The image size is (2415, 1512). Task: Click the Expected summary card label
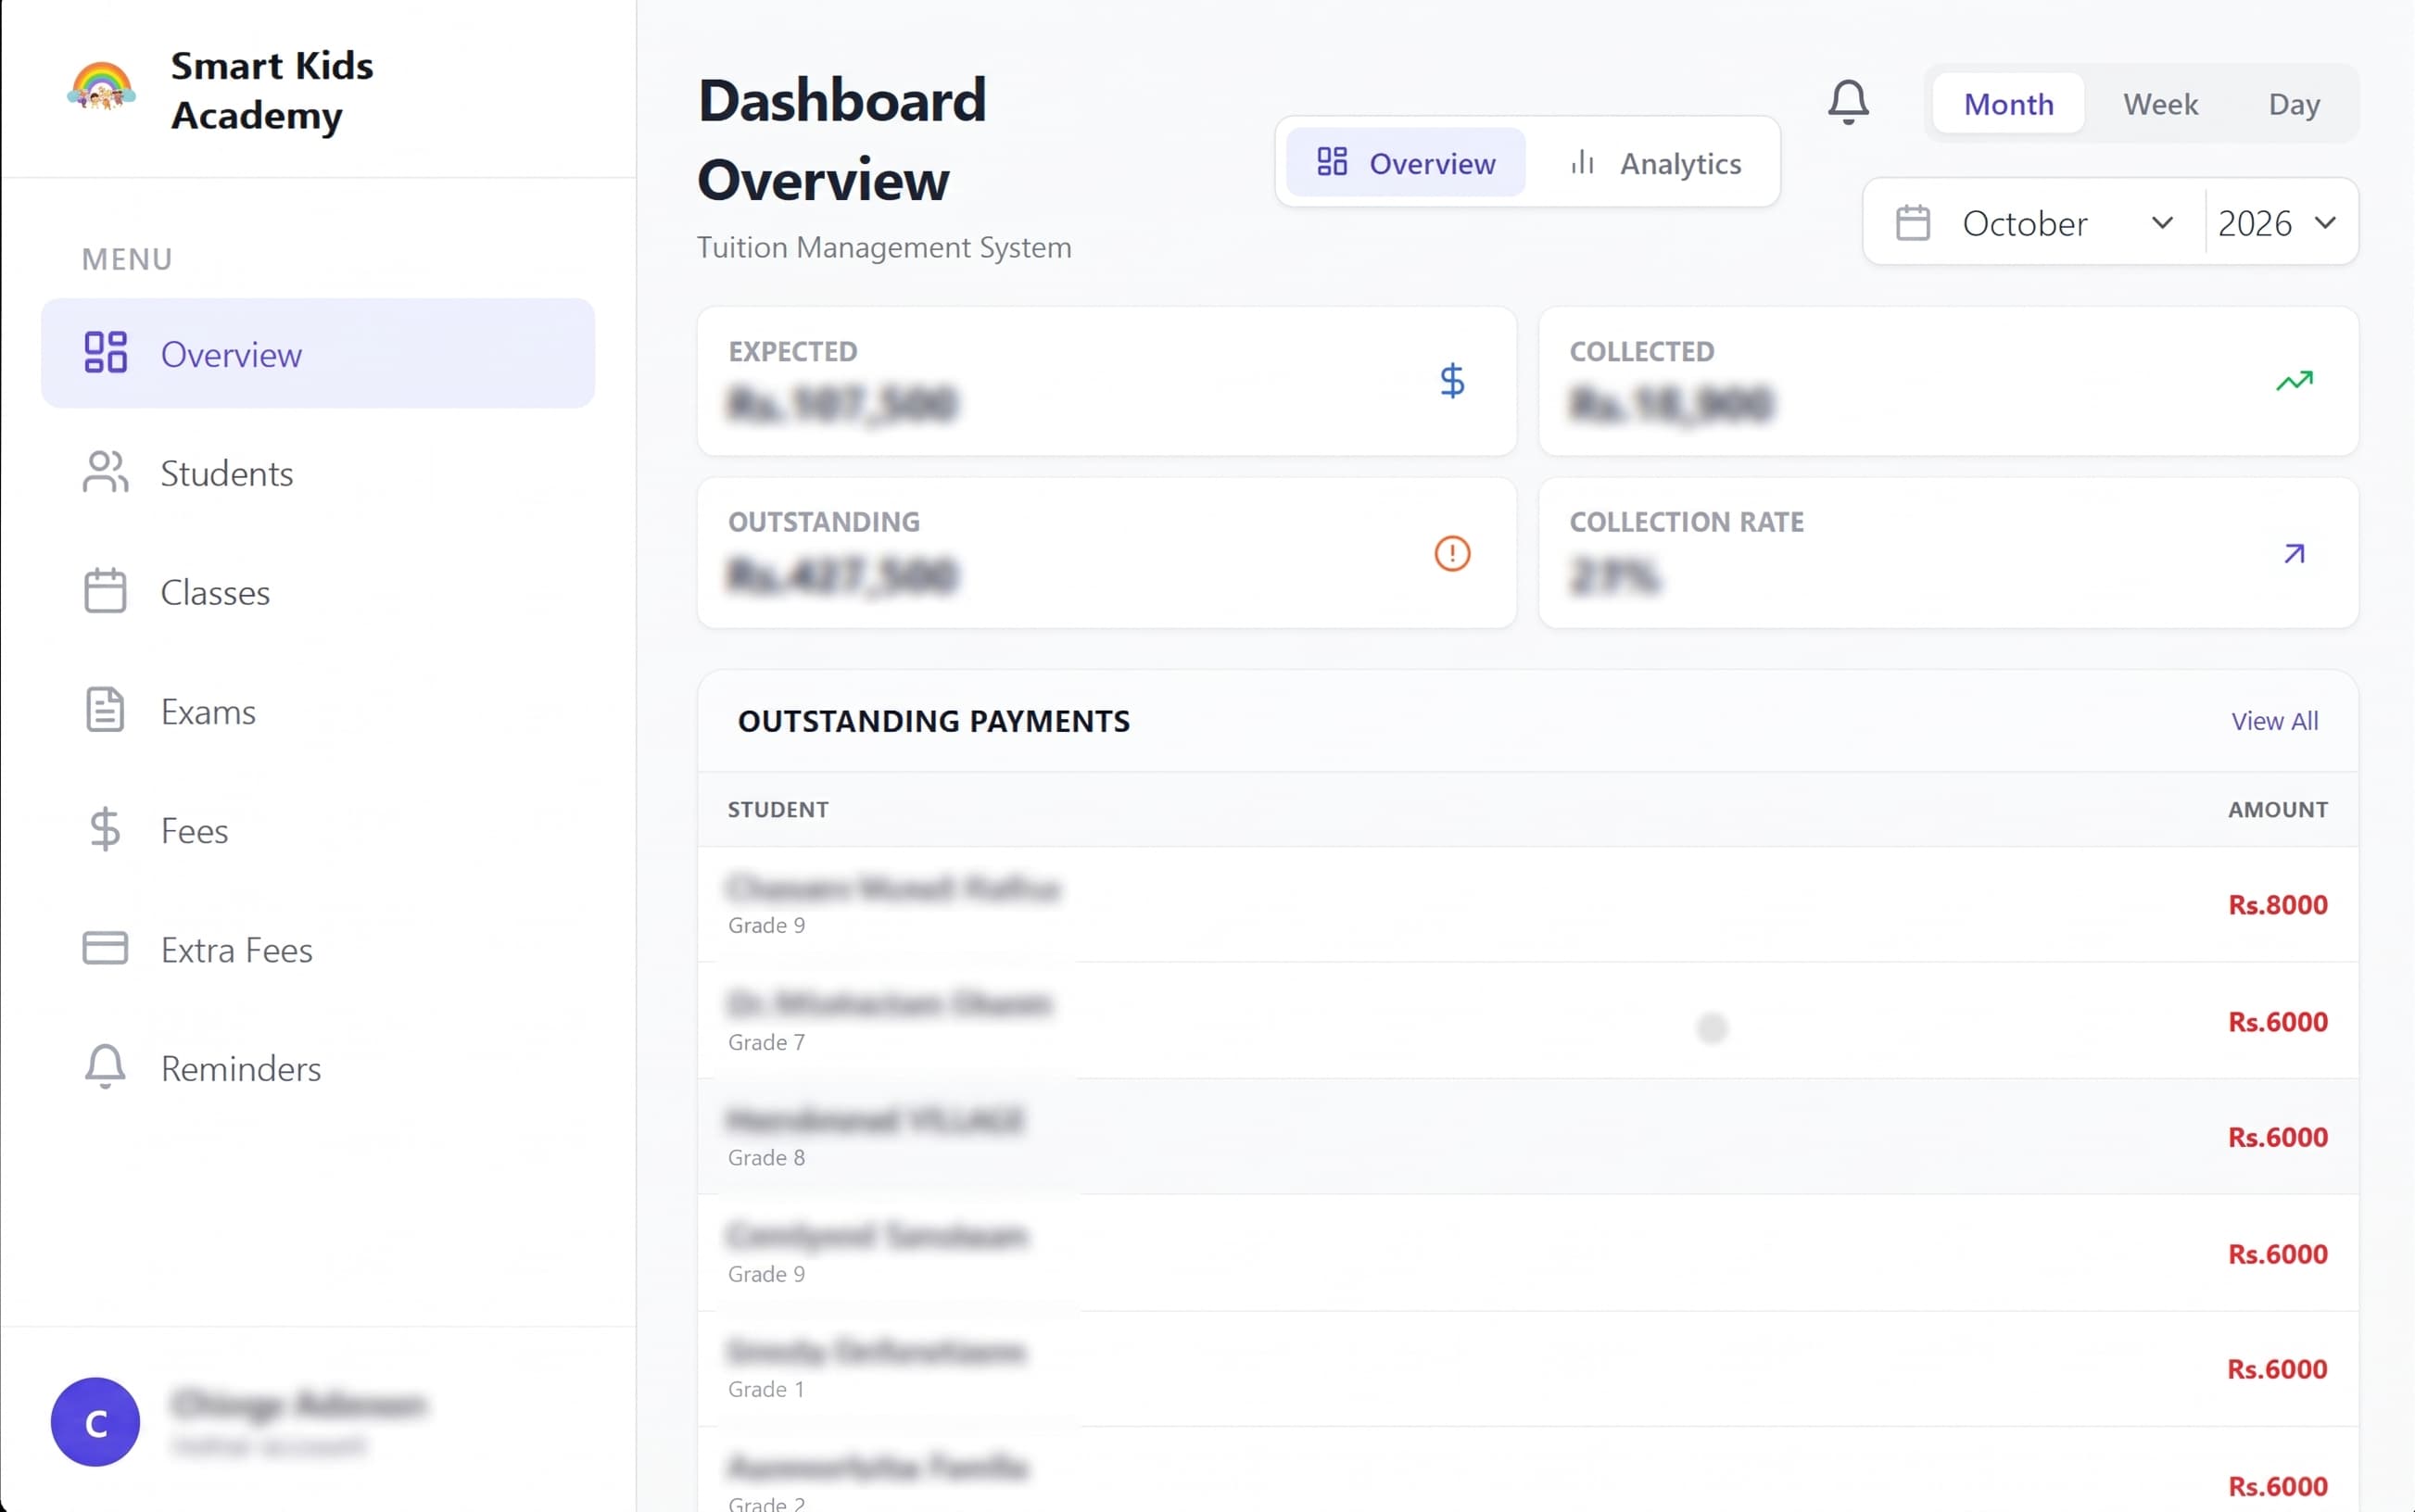pos(792,351)
